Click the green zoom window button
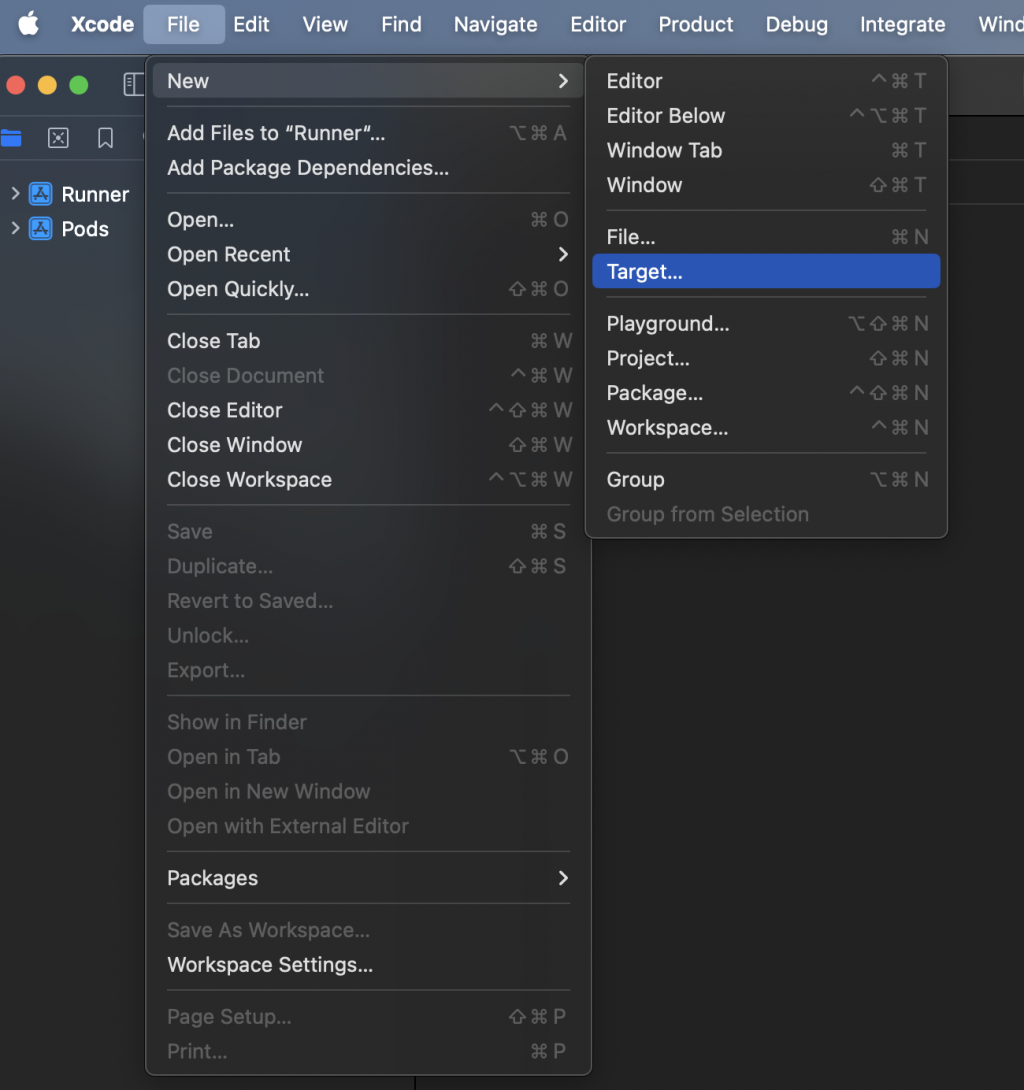The height and width of the screenshot is (1090, 1024). [x=79, y=85]
